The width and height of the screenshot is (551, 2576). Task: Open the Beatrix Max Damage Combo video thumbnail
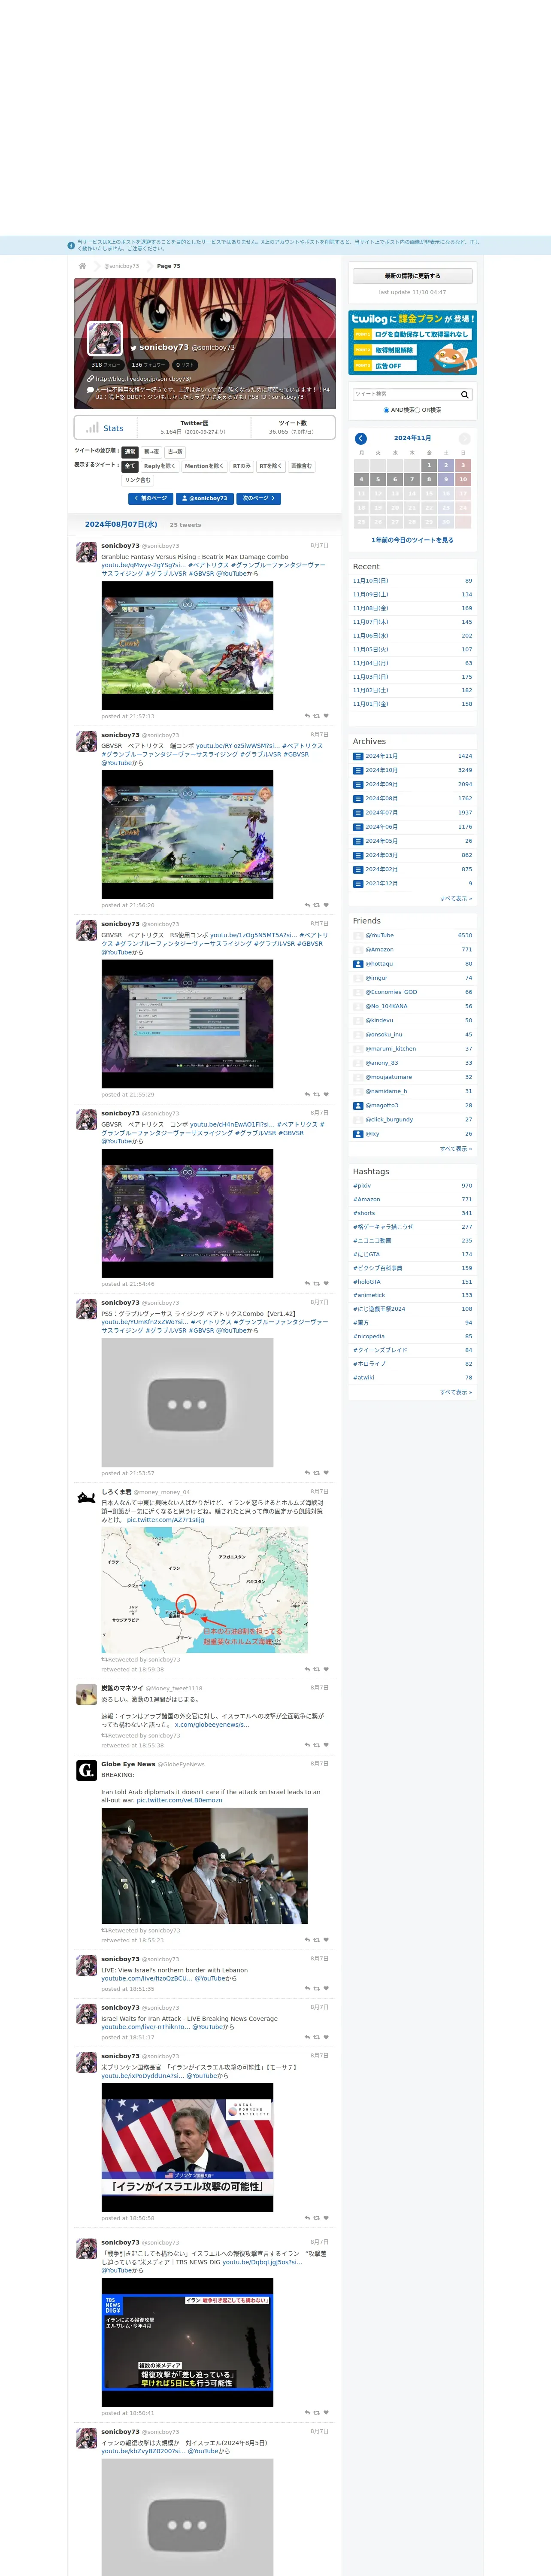point(187,646)
